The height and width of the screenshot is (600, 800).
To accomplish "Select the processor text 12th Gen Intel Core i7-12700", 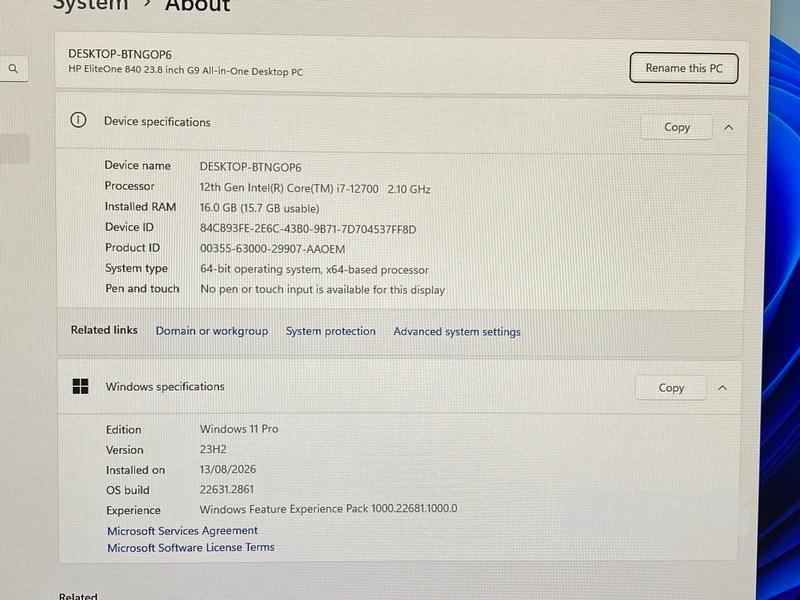I will coord(315,188).
